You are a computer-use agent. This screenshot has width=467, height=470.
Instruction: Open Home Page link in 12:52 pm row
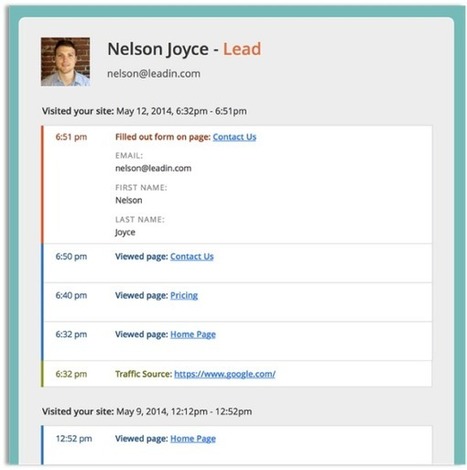coord(193,439)
